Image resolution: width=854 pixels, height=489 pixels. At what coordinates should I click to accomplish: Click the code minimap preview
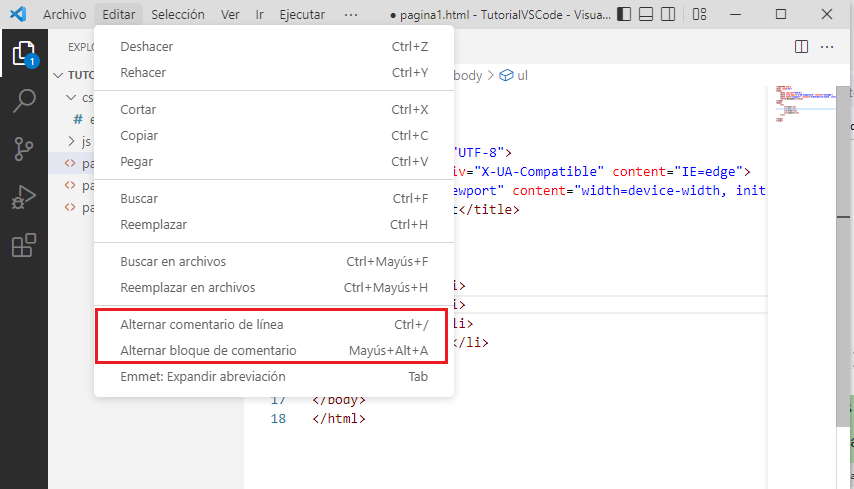click(x=804, y=103)
